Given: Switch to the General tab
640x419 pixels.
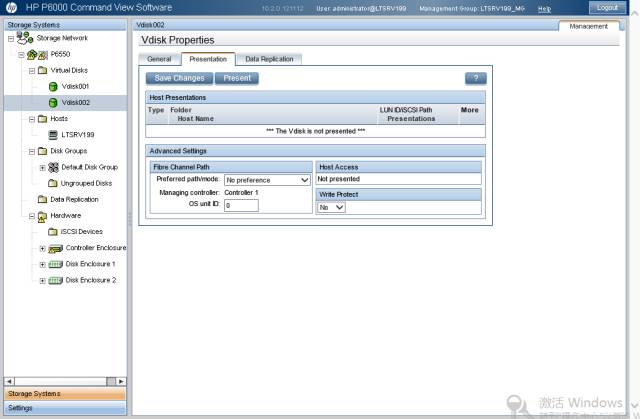Looking at the screenshot, I should coord(159,59).
